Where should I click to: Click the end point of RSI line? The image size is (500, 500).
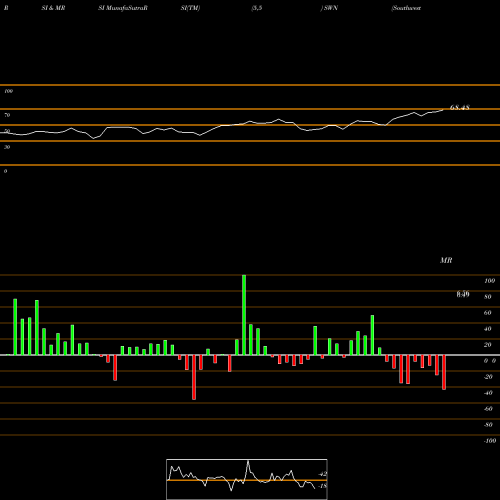point(443,110)
